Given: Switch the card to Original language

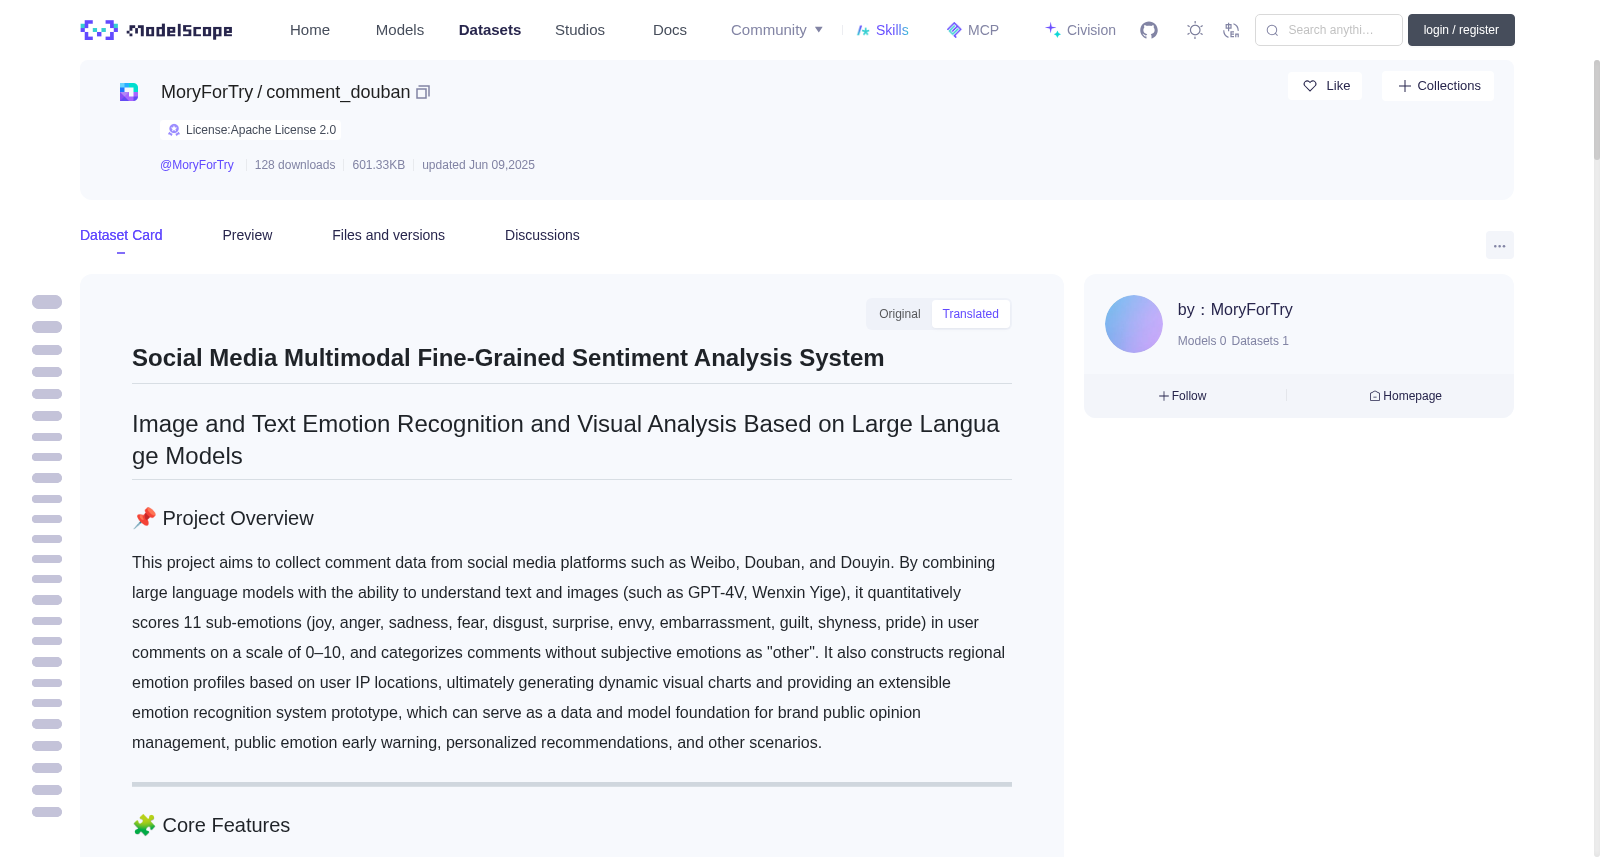Looking at the screenshot, I should click(x=900, y=314).
